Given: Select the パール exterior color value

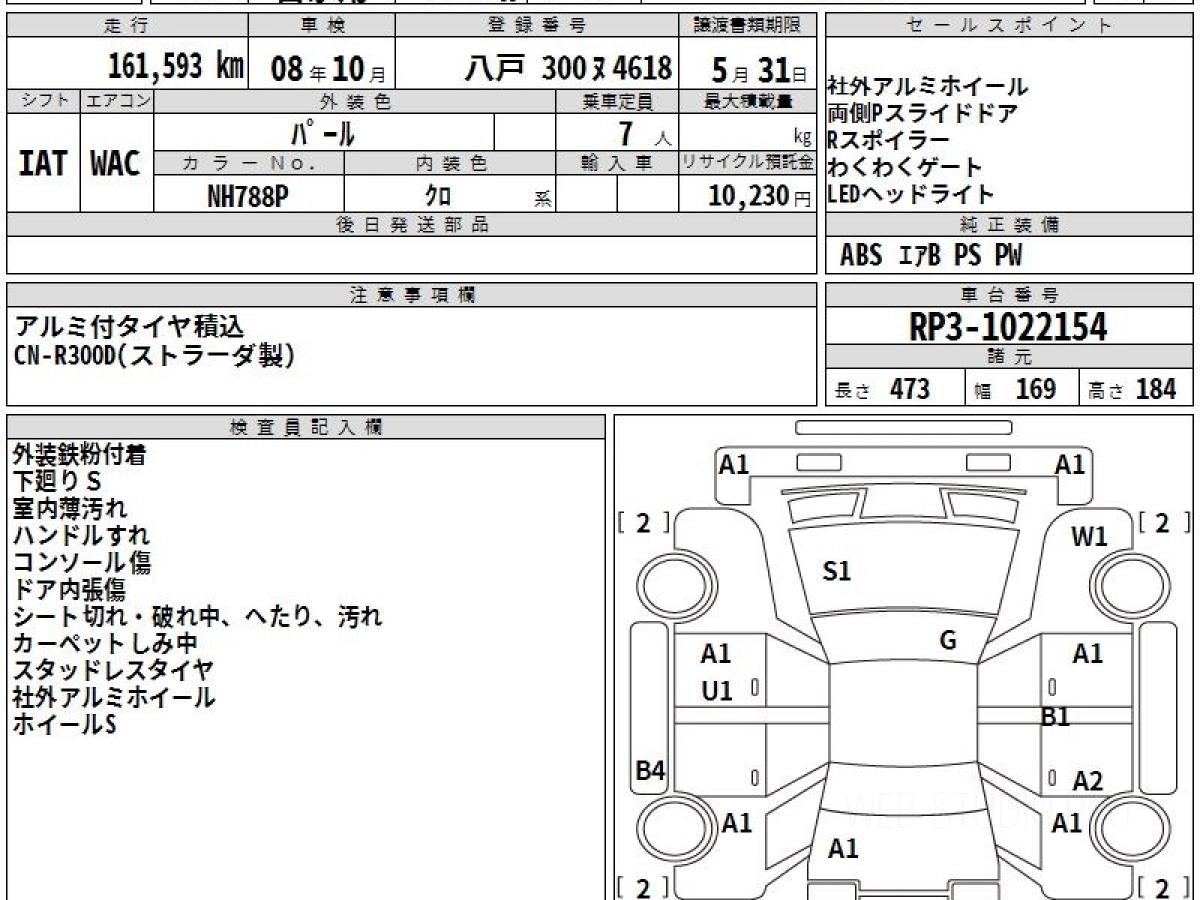Looking at the screenshot, I should pyautogui.click(x=323, y=132).
